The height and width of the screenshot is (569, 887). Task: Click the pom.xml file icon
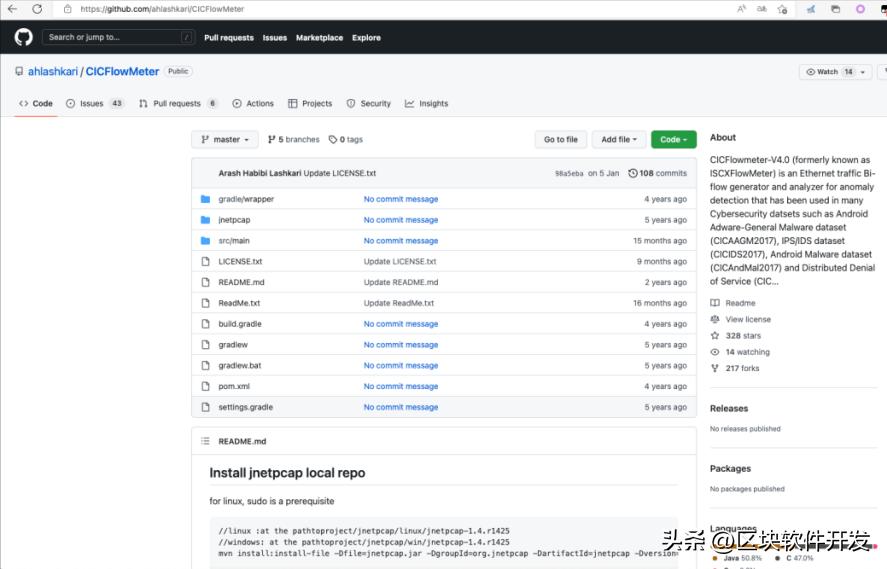click(x=205, y=386)
